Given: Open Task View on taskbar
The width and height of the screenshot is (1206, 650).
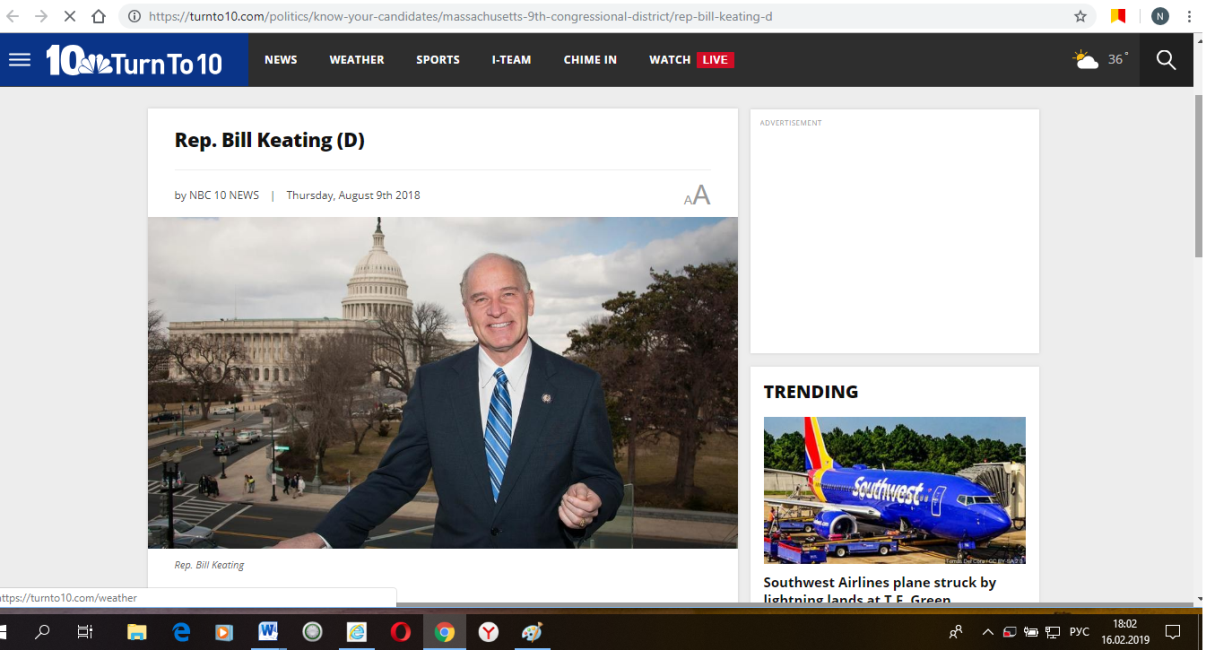Looking at the screenshot, I should [85, 632].
